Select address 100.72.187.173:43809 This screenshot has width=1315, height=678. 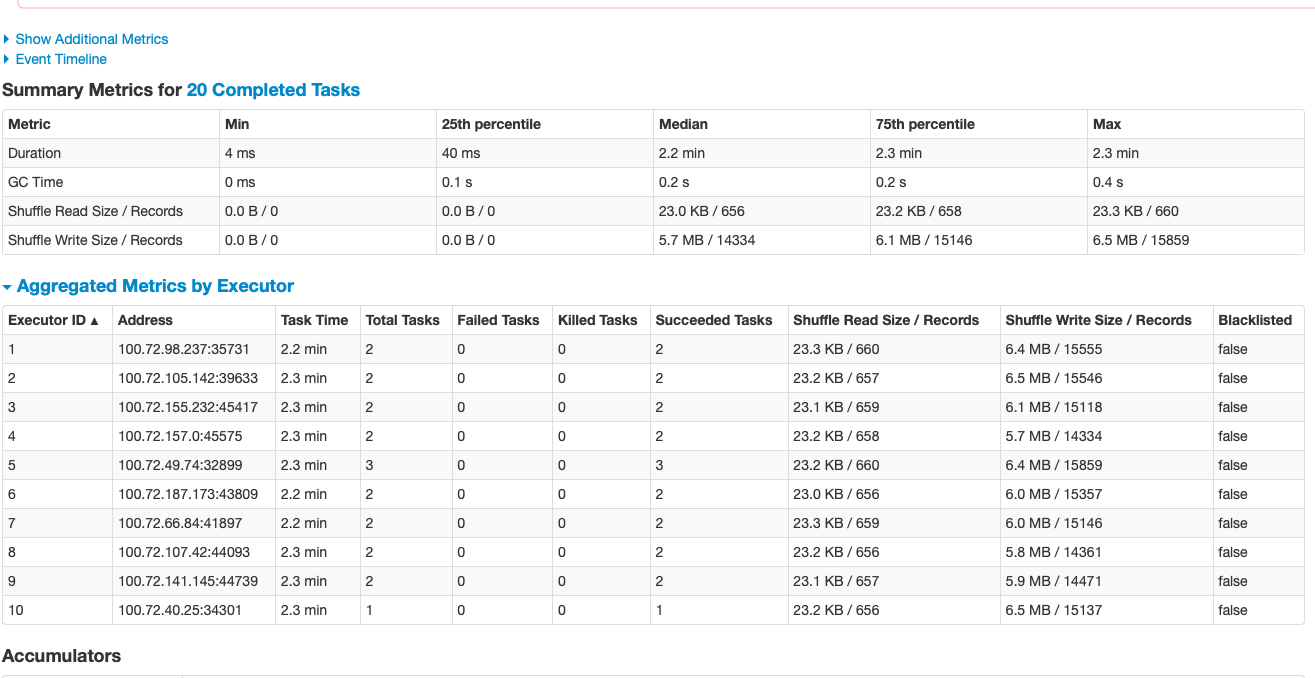(188, 494)
